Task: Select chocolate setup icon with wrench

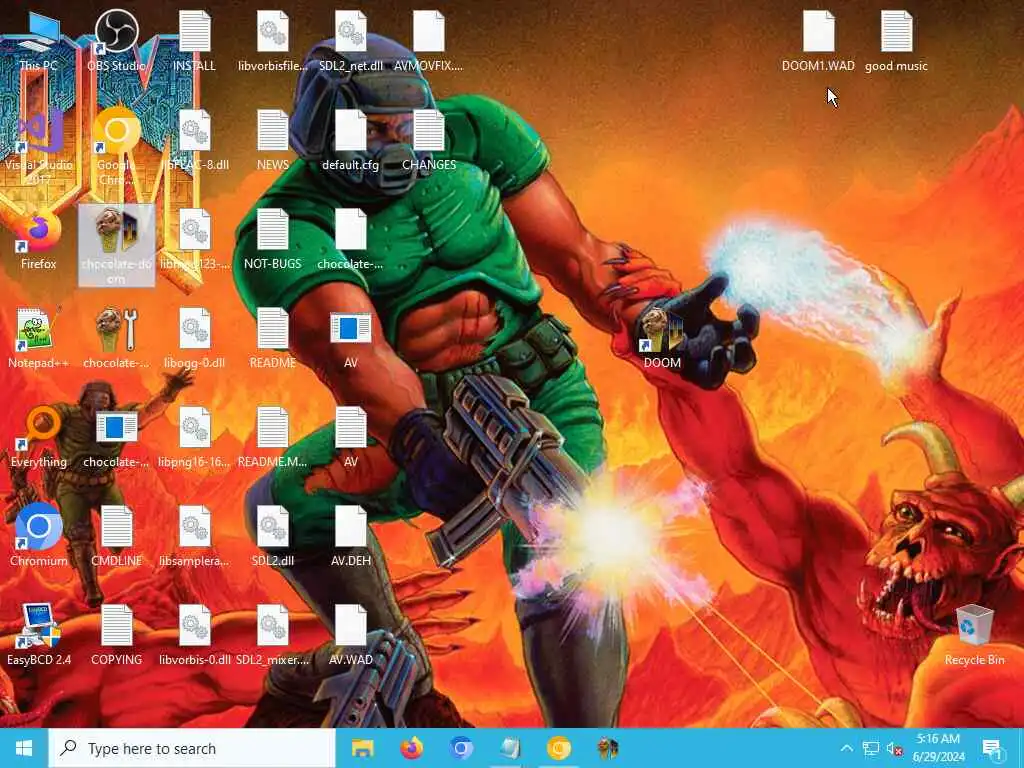Action: (x=116, y=338)
